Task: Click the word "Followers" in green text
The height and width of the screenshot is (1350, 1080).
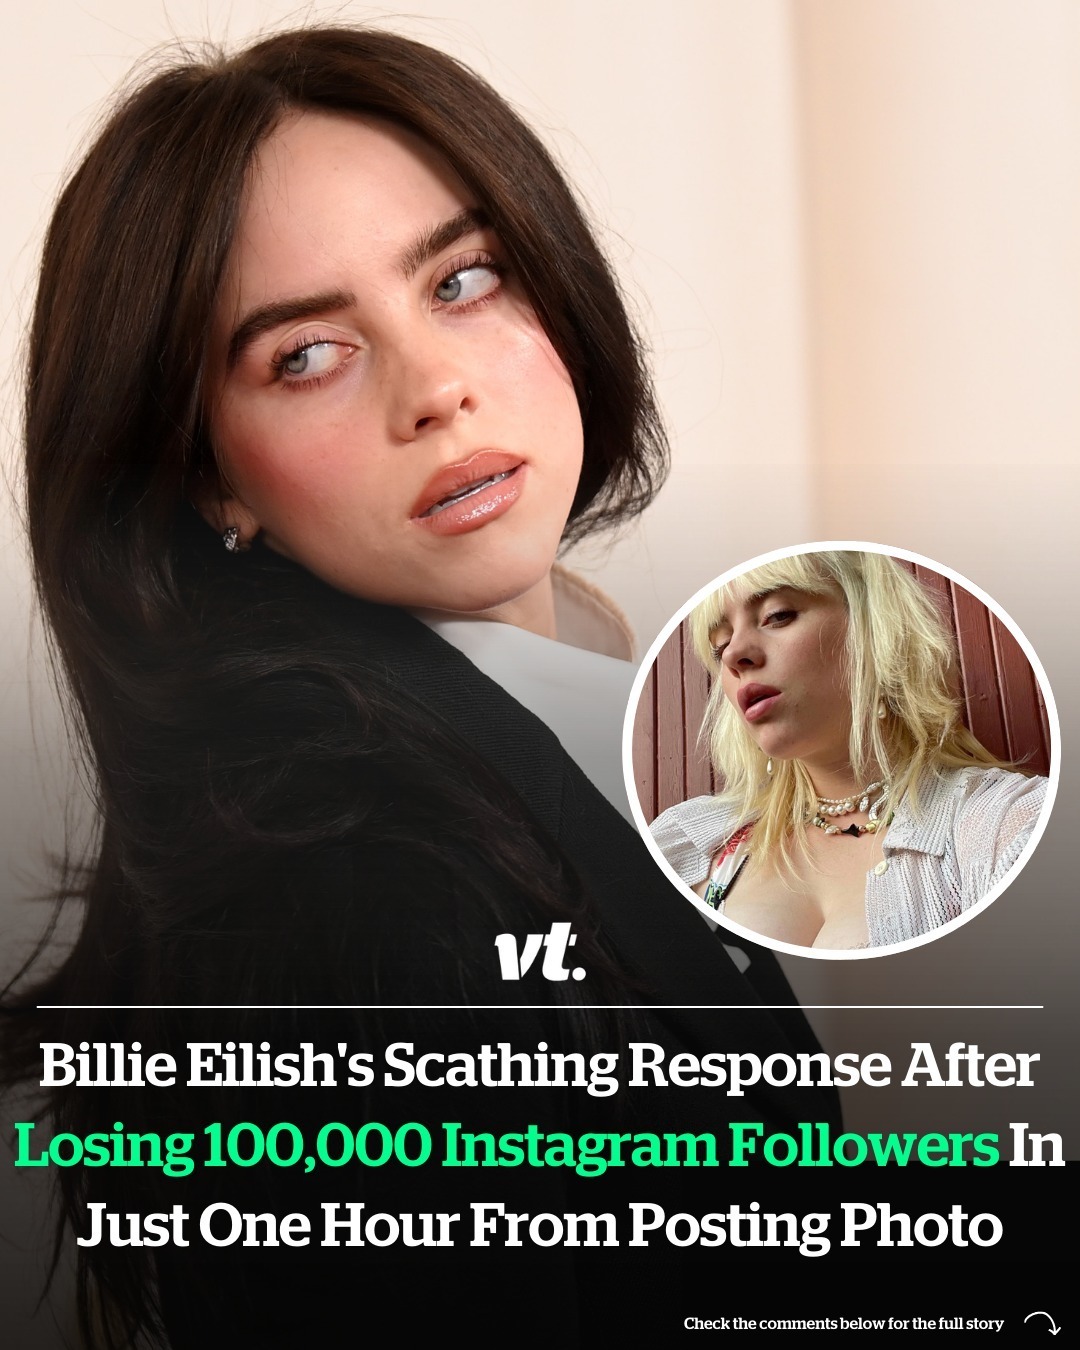Action: click(863, 1146)
